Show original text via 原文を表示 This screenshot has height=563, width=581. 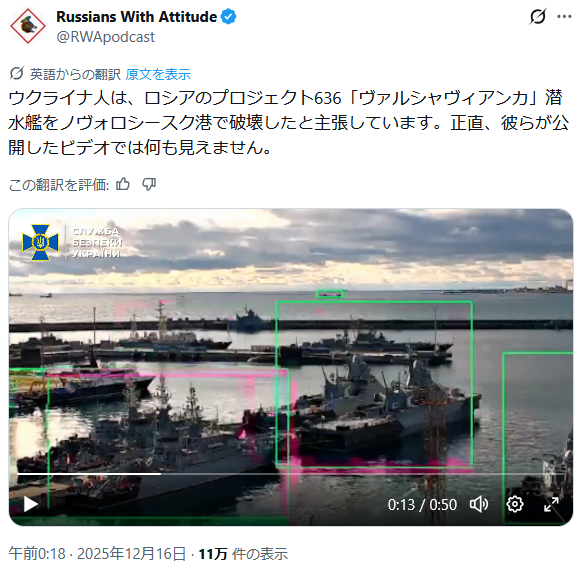(158, 74)
